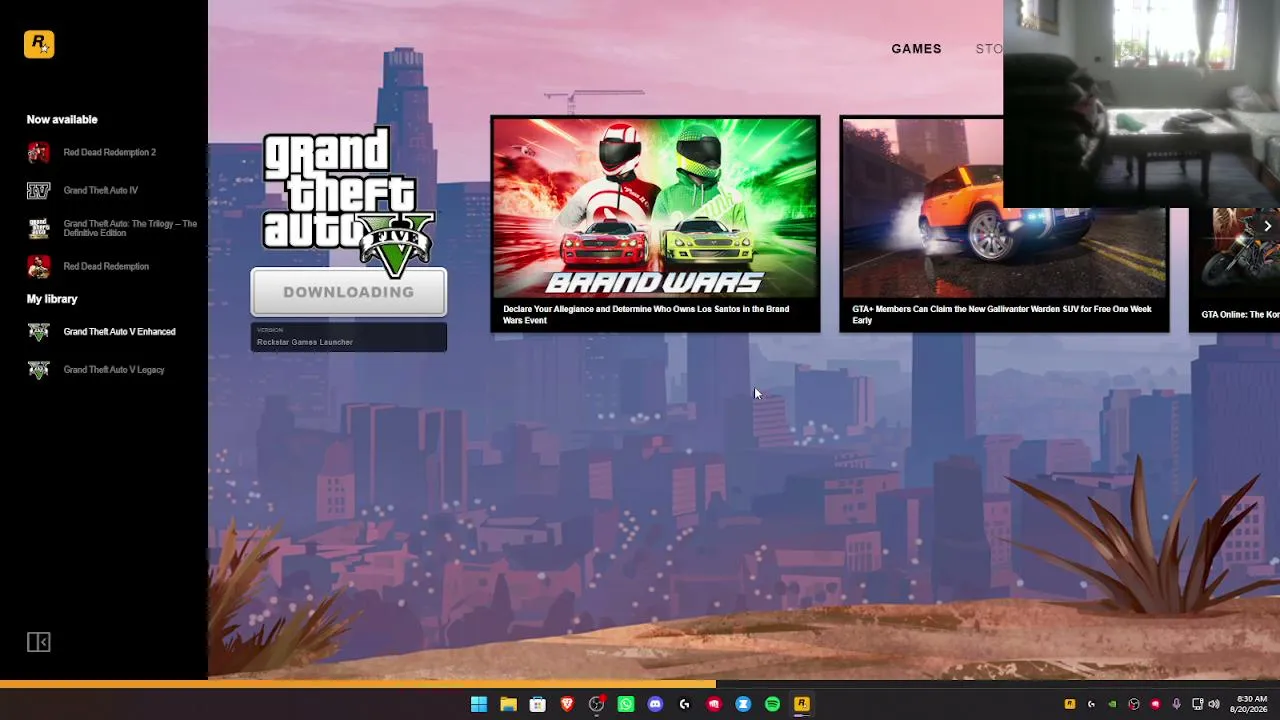Click the DOWNLOADING button
1280x720 pixels.
[348, 292]
